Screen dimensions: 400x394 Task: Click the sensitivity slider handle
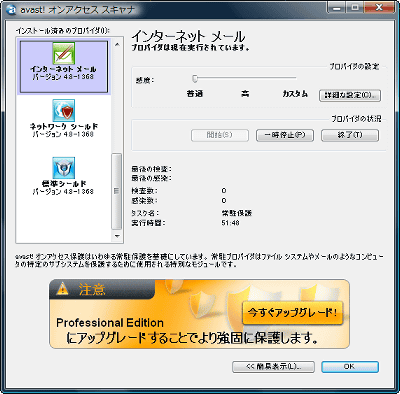195,79
